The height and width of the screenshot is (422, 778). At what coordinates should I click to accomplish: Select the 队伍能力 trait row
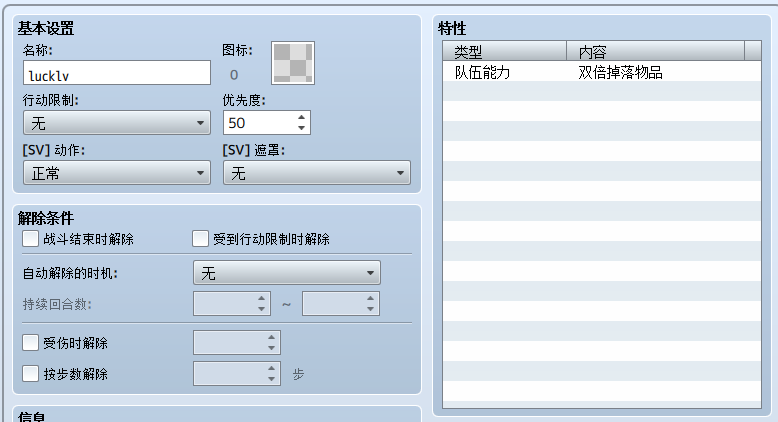(x=602, y=71)
